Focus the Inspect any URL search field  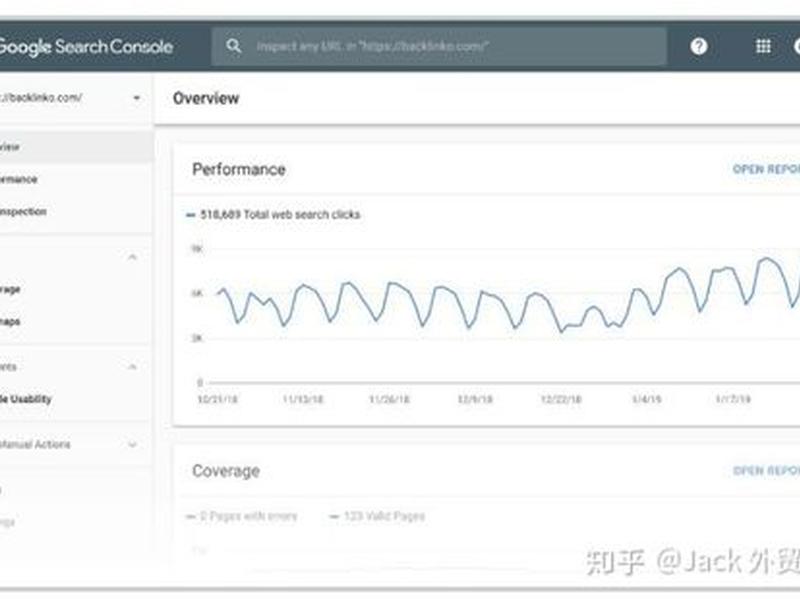(439, 46)
